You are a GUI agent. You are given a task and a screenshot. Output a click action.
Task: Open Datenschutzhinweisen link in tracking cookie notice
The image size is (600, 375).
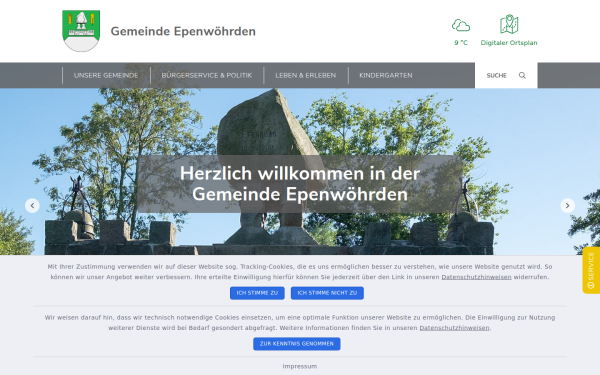click(x=476, y=277)
